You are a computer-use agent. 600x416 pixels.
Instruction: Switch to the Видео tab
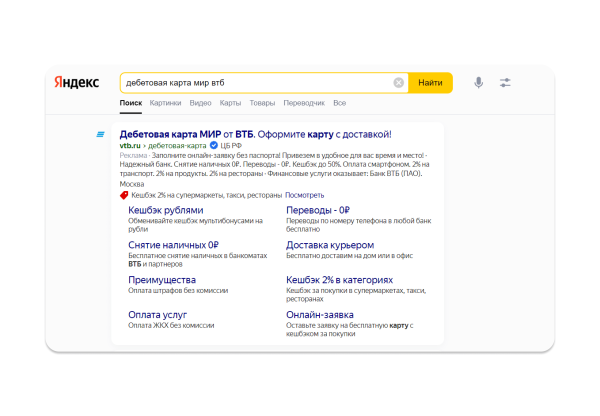201,103
